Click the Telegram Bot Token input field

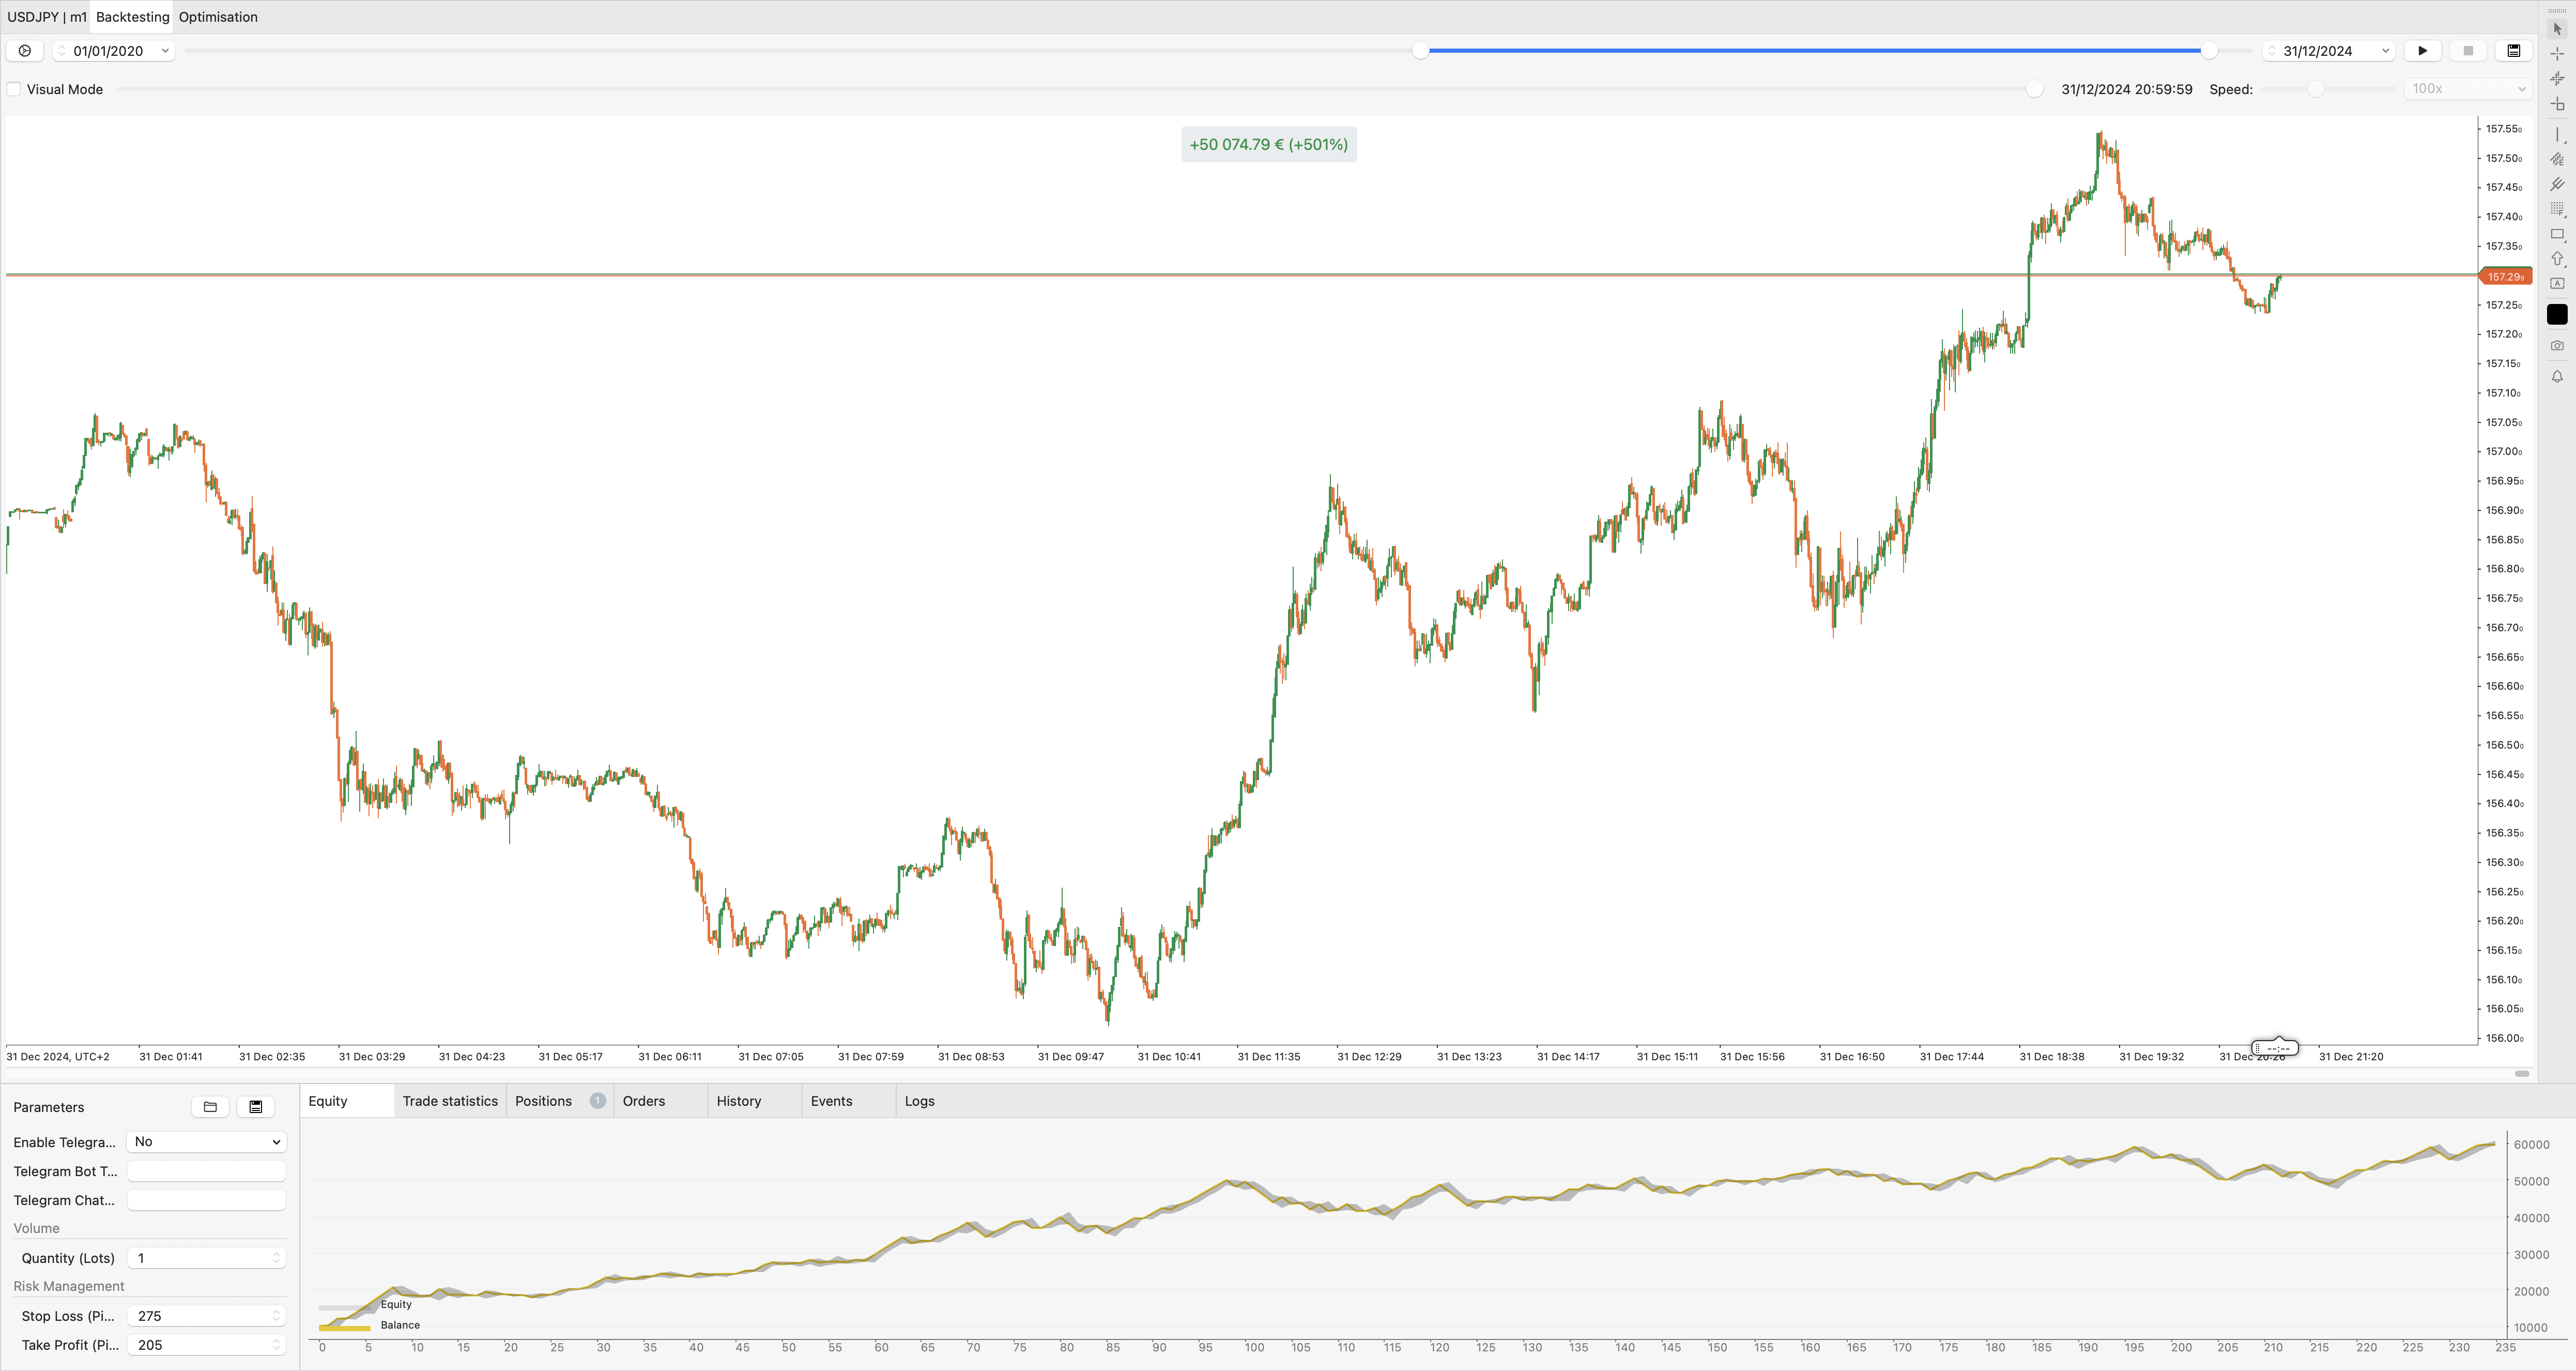[x=206, y=1171]
